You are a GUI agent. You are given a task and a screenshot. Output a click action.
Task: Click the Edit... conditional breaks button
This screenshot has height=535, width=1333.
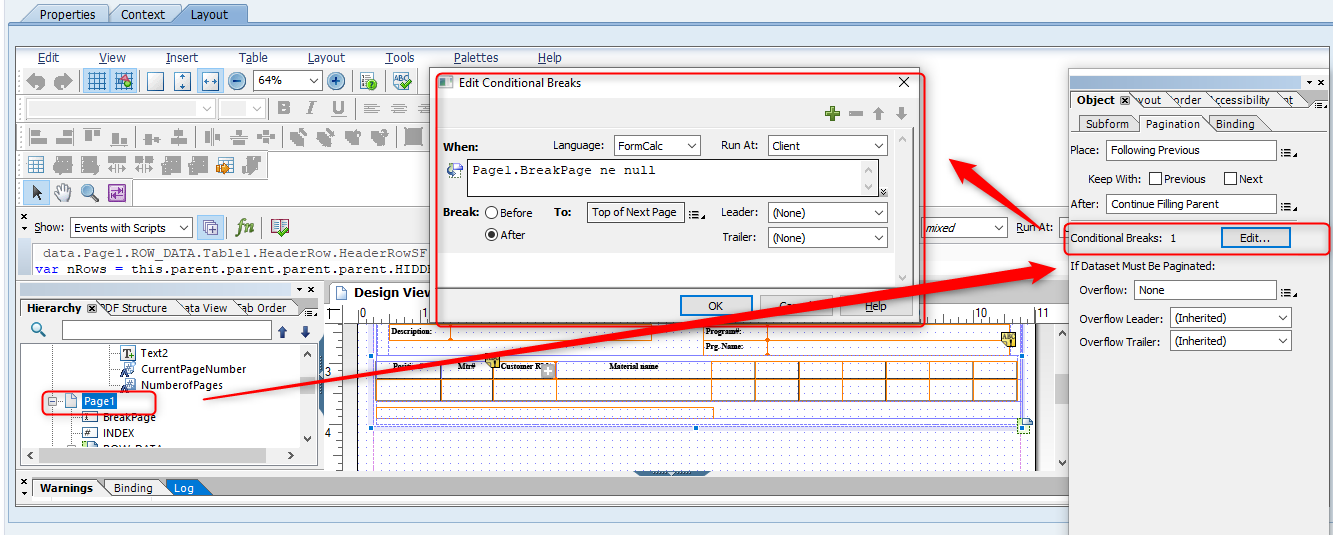1255,238
